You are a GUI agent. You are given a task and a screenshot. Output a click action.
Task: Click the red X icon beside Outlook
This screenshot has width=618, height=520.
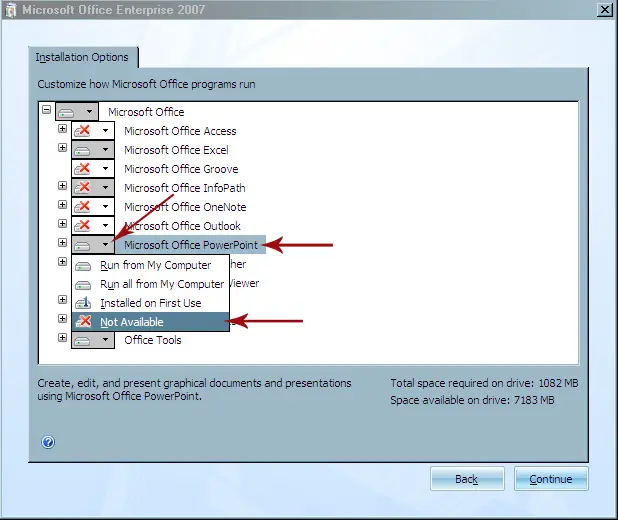point(82,226)
